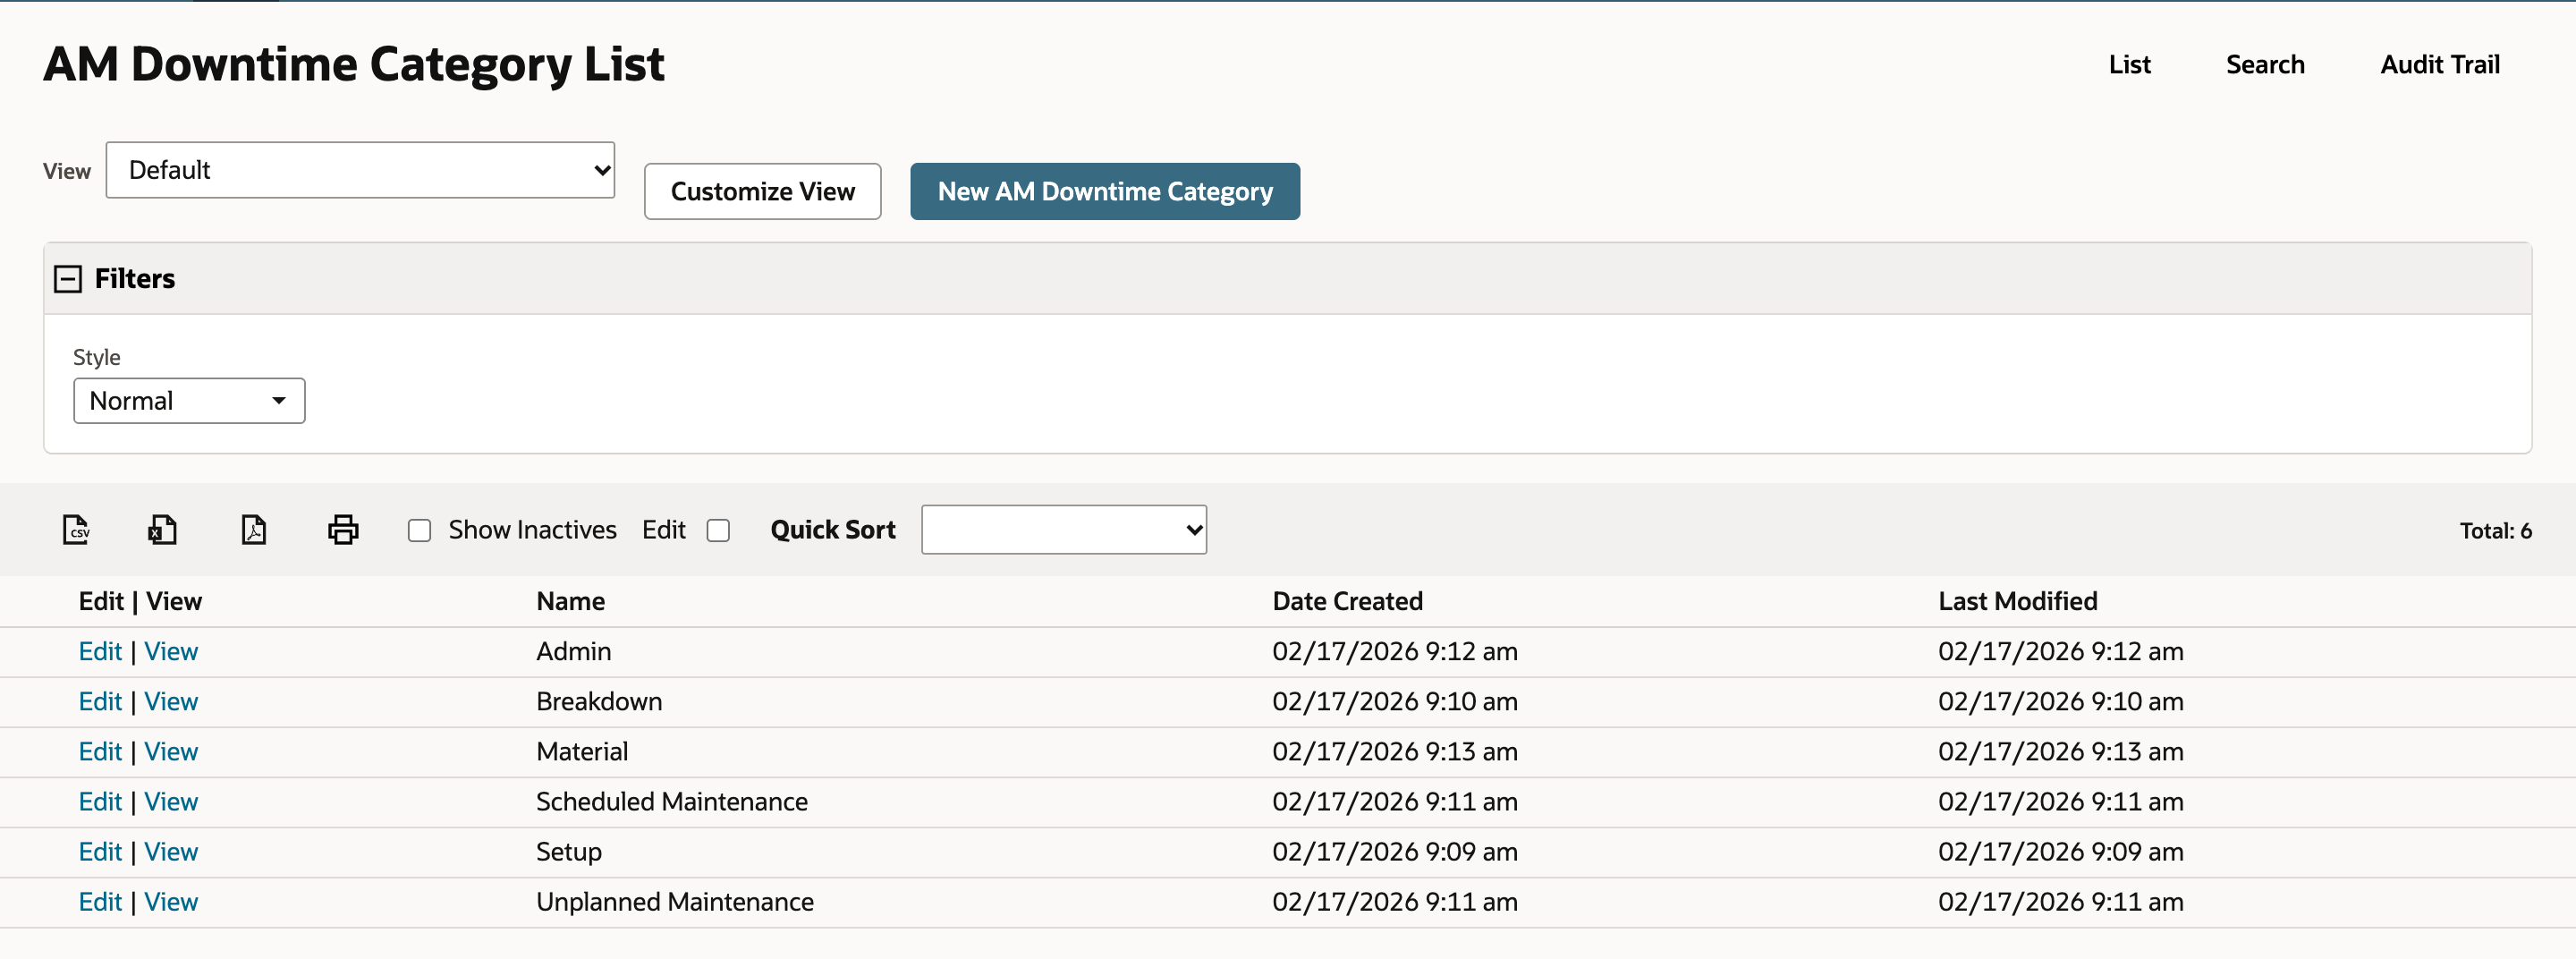Collapse the Filters section
Viewport: 2576px width, 959px height.
click(x=68, y=279)
